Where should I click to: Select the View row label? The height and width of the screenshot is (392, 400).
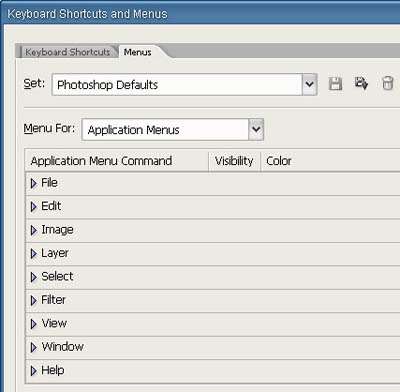[54, 323]
